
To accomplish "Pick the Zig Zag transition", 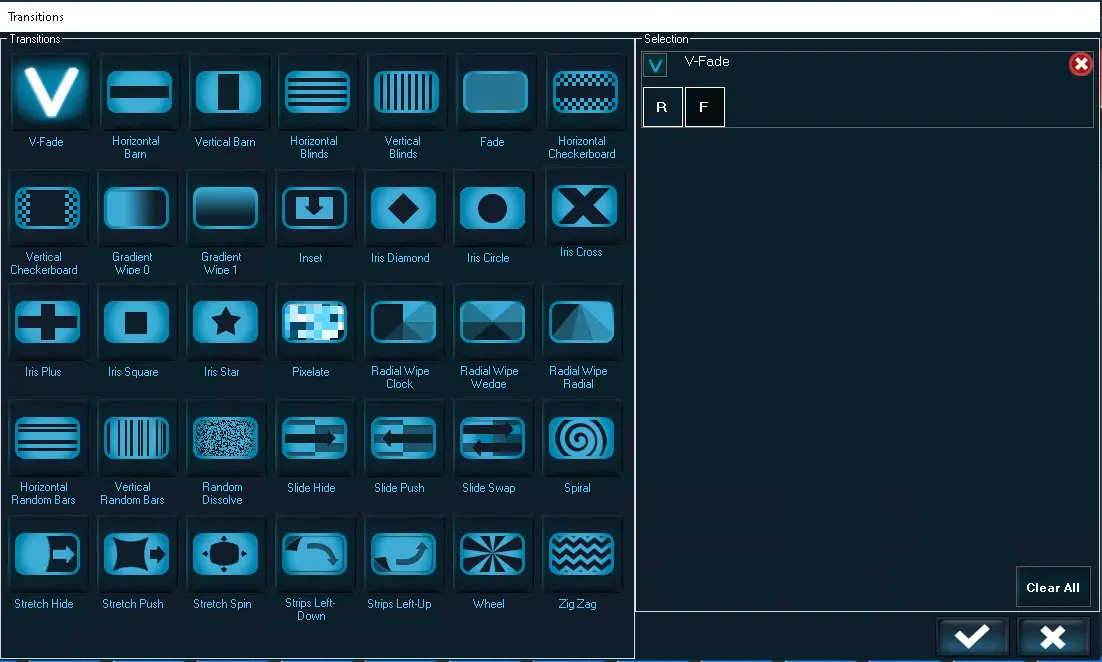I will point(579,554).
